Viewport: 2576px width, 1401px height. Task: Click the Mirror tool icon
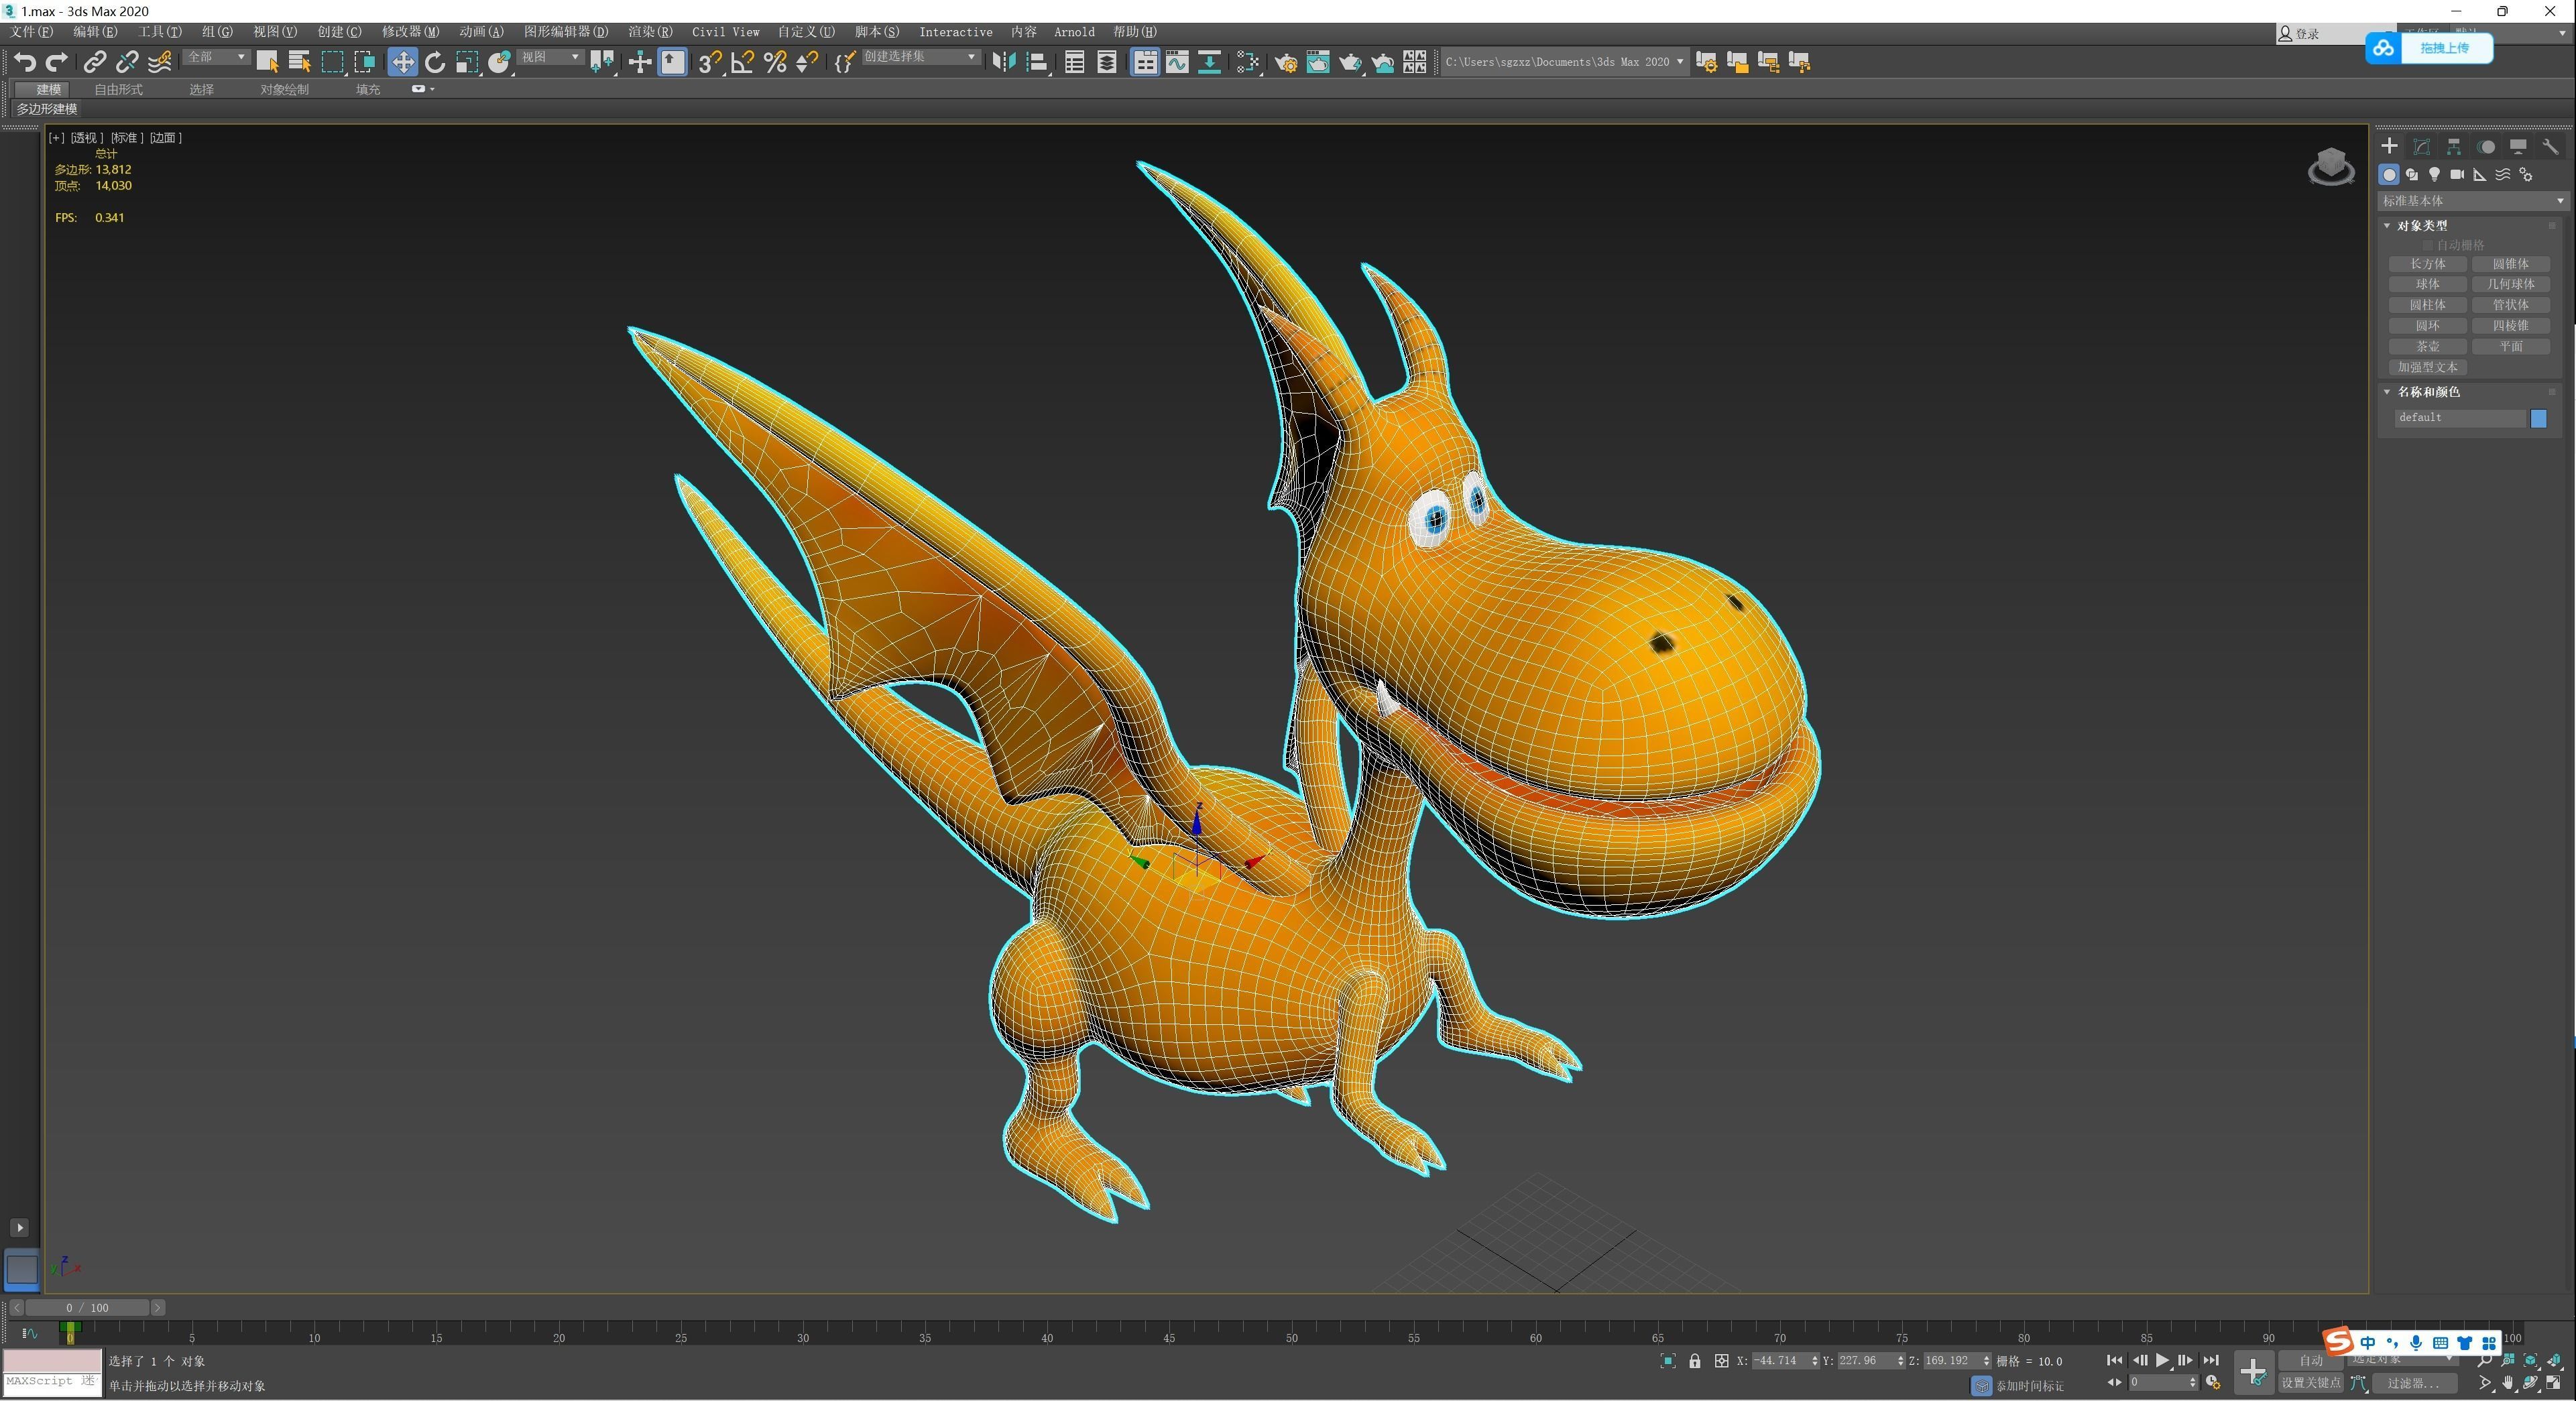point(1003,62)
